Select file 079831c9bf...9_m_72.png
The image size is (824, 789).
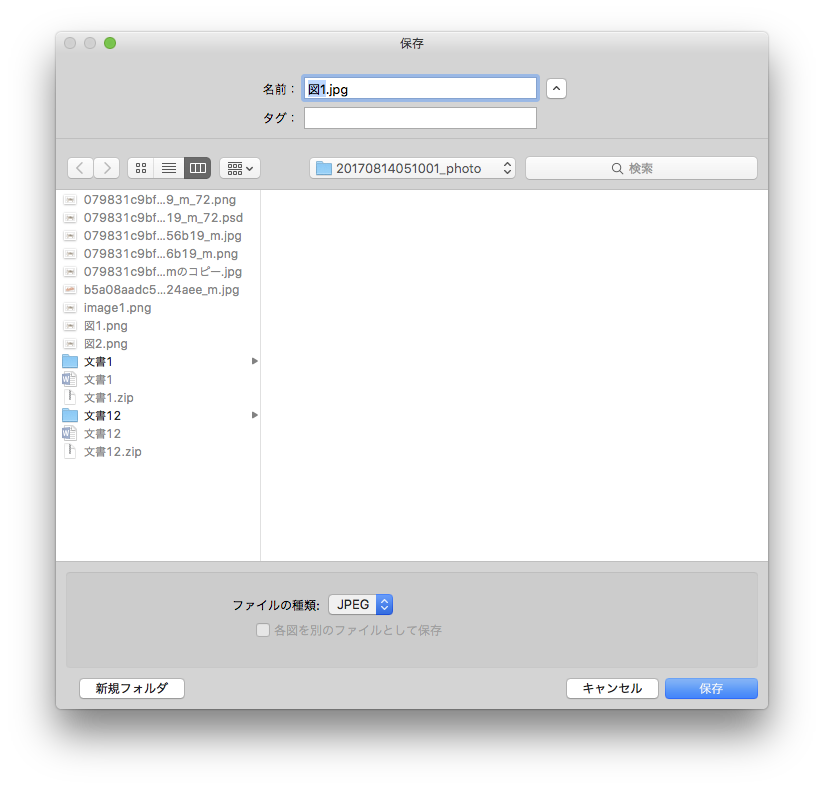[x=160, y=200]
